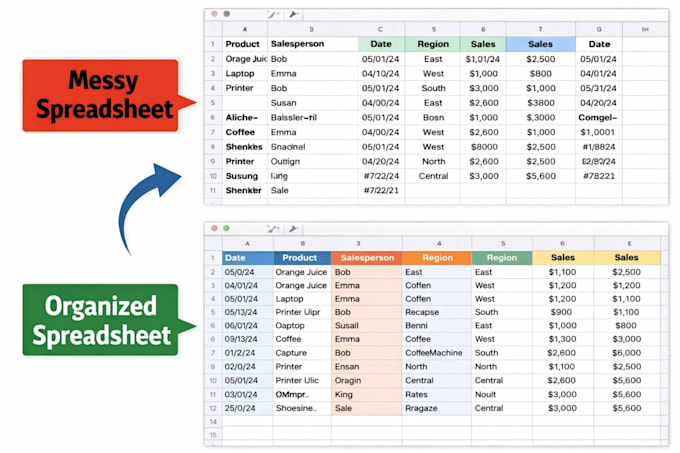Viewport: 680px width, 453px height.
Task: Select the "Oragin" salesperson cell
Action: click(366, 380)
